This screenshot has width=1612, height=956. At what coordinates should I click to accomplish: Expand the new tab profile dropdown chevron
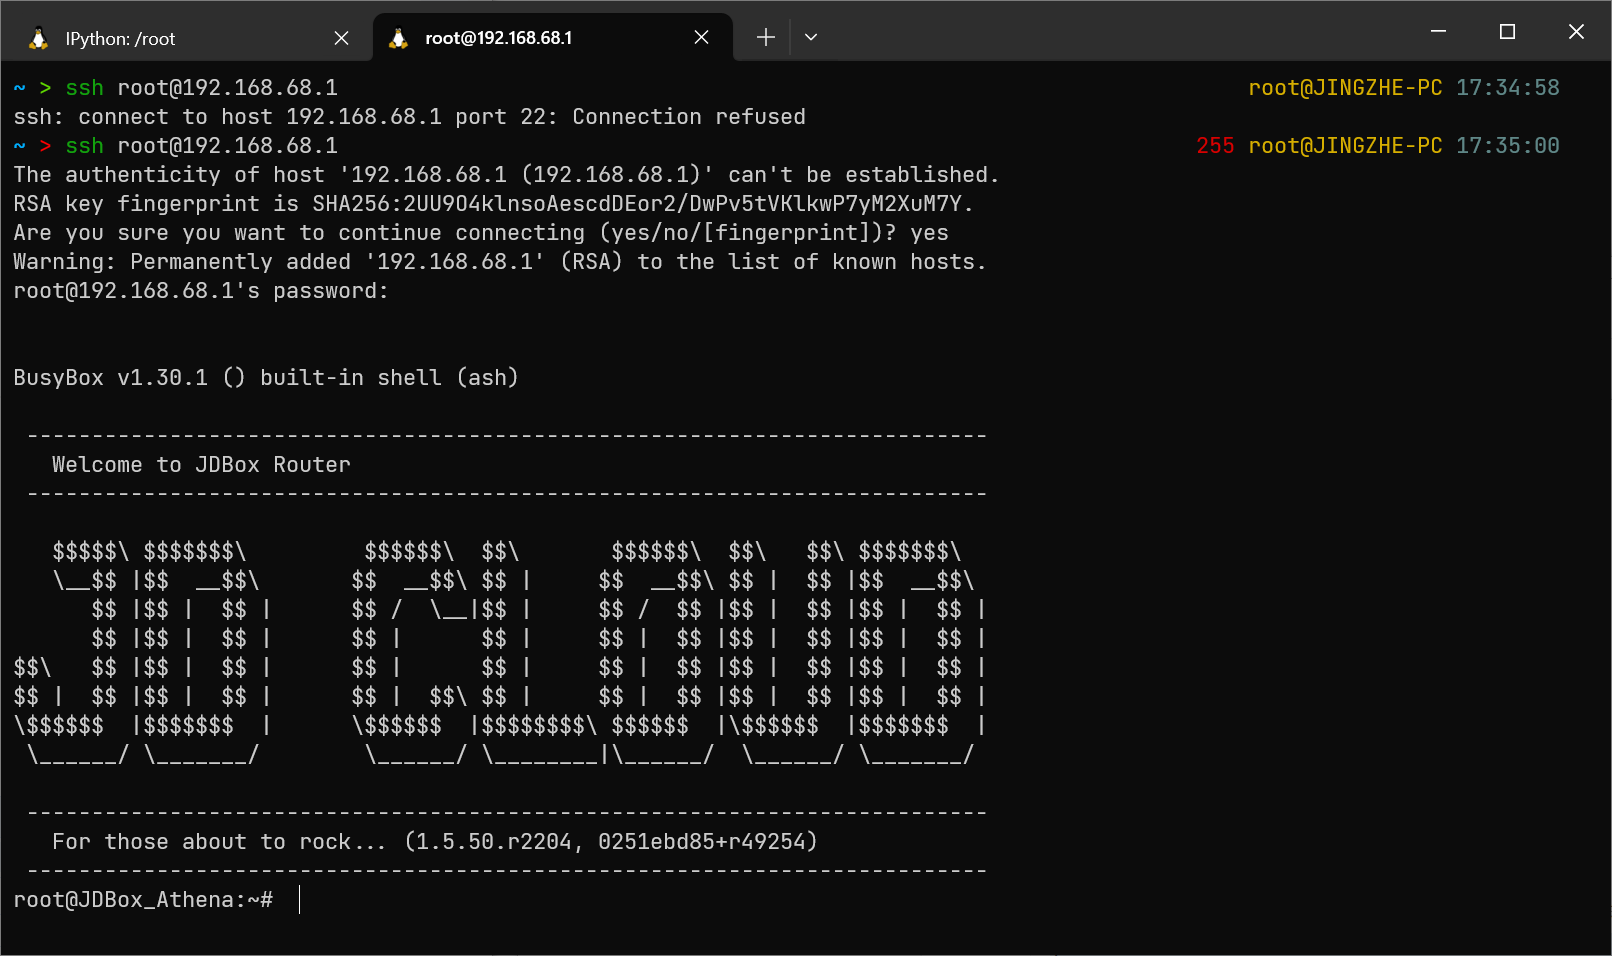point(811,38)
